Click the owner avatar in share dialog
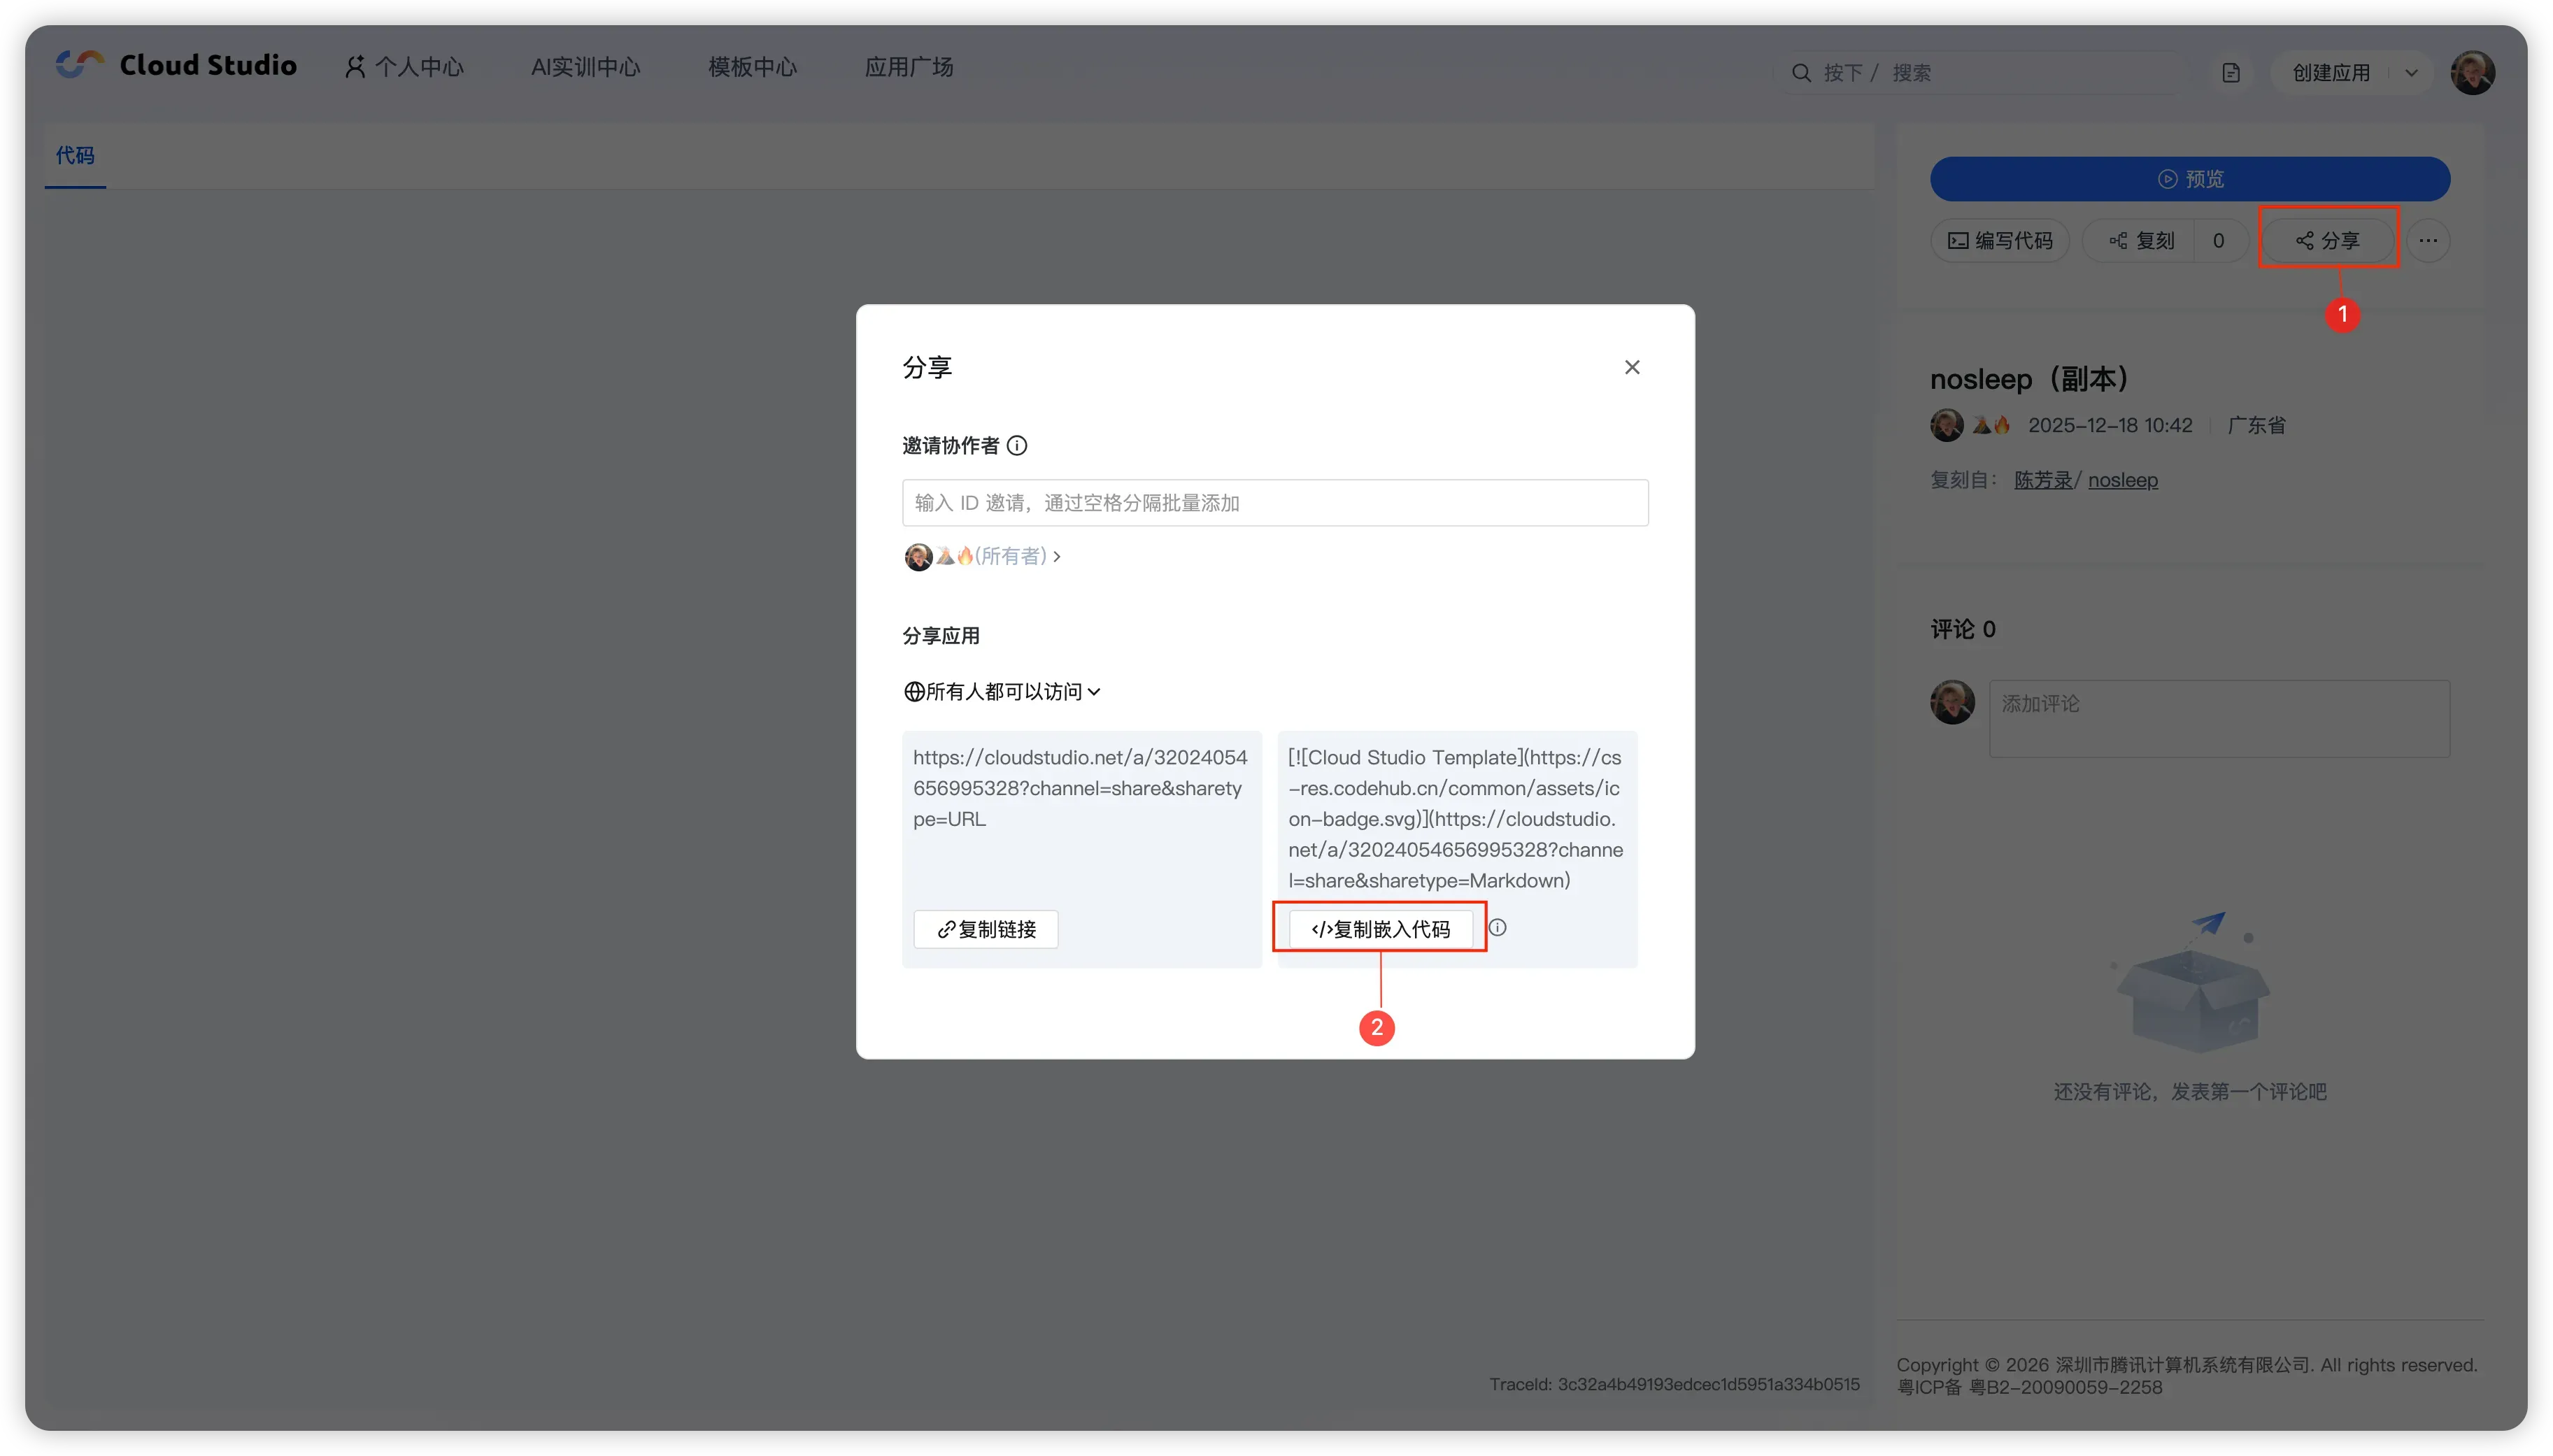 coord(918,557)
